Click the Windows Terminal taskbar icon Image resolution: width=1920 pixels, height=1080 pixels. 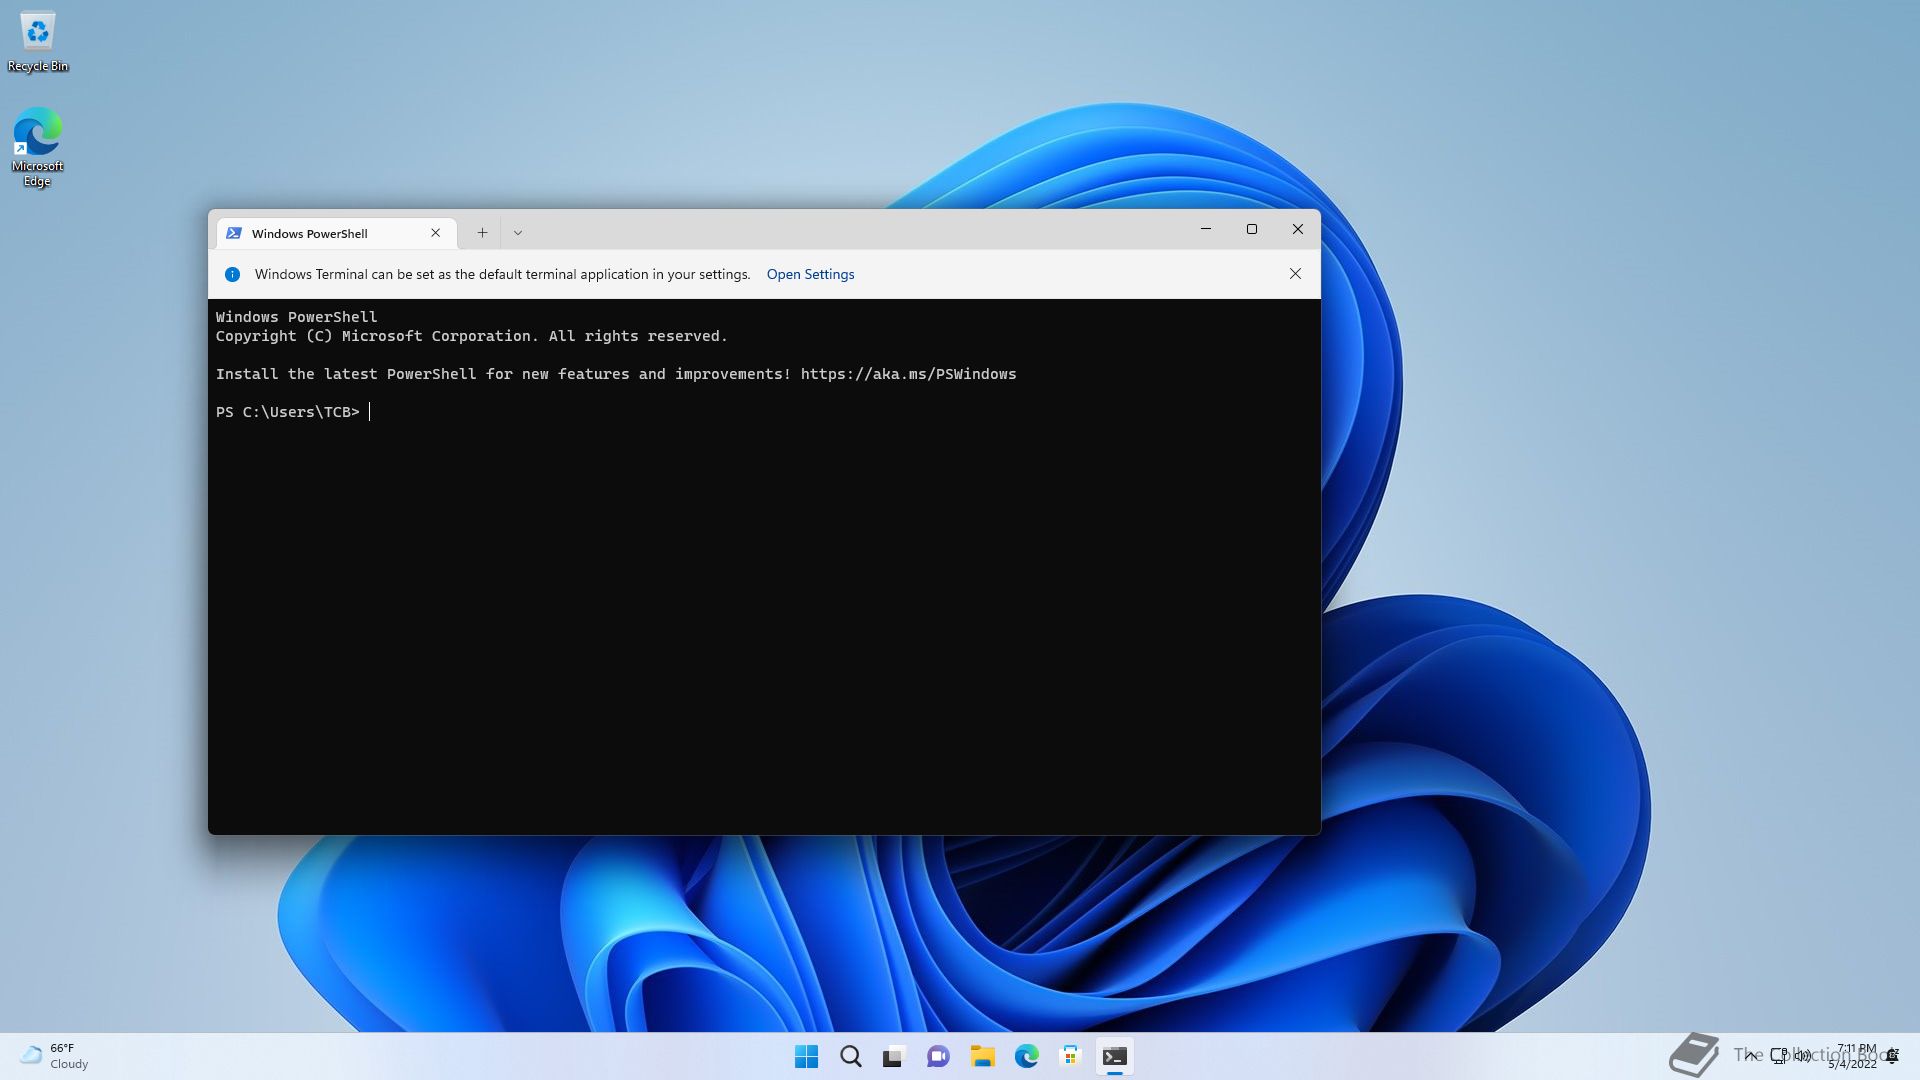(1114, 1056)
